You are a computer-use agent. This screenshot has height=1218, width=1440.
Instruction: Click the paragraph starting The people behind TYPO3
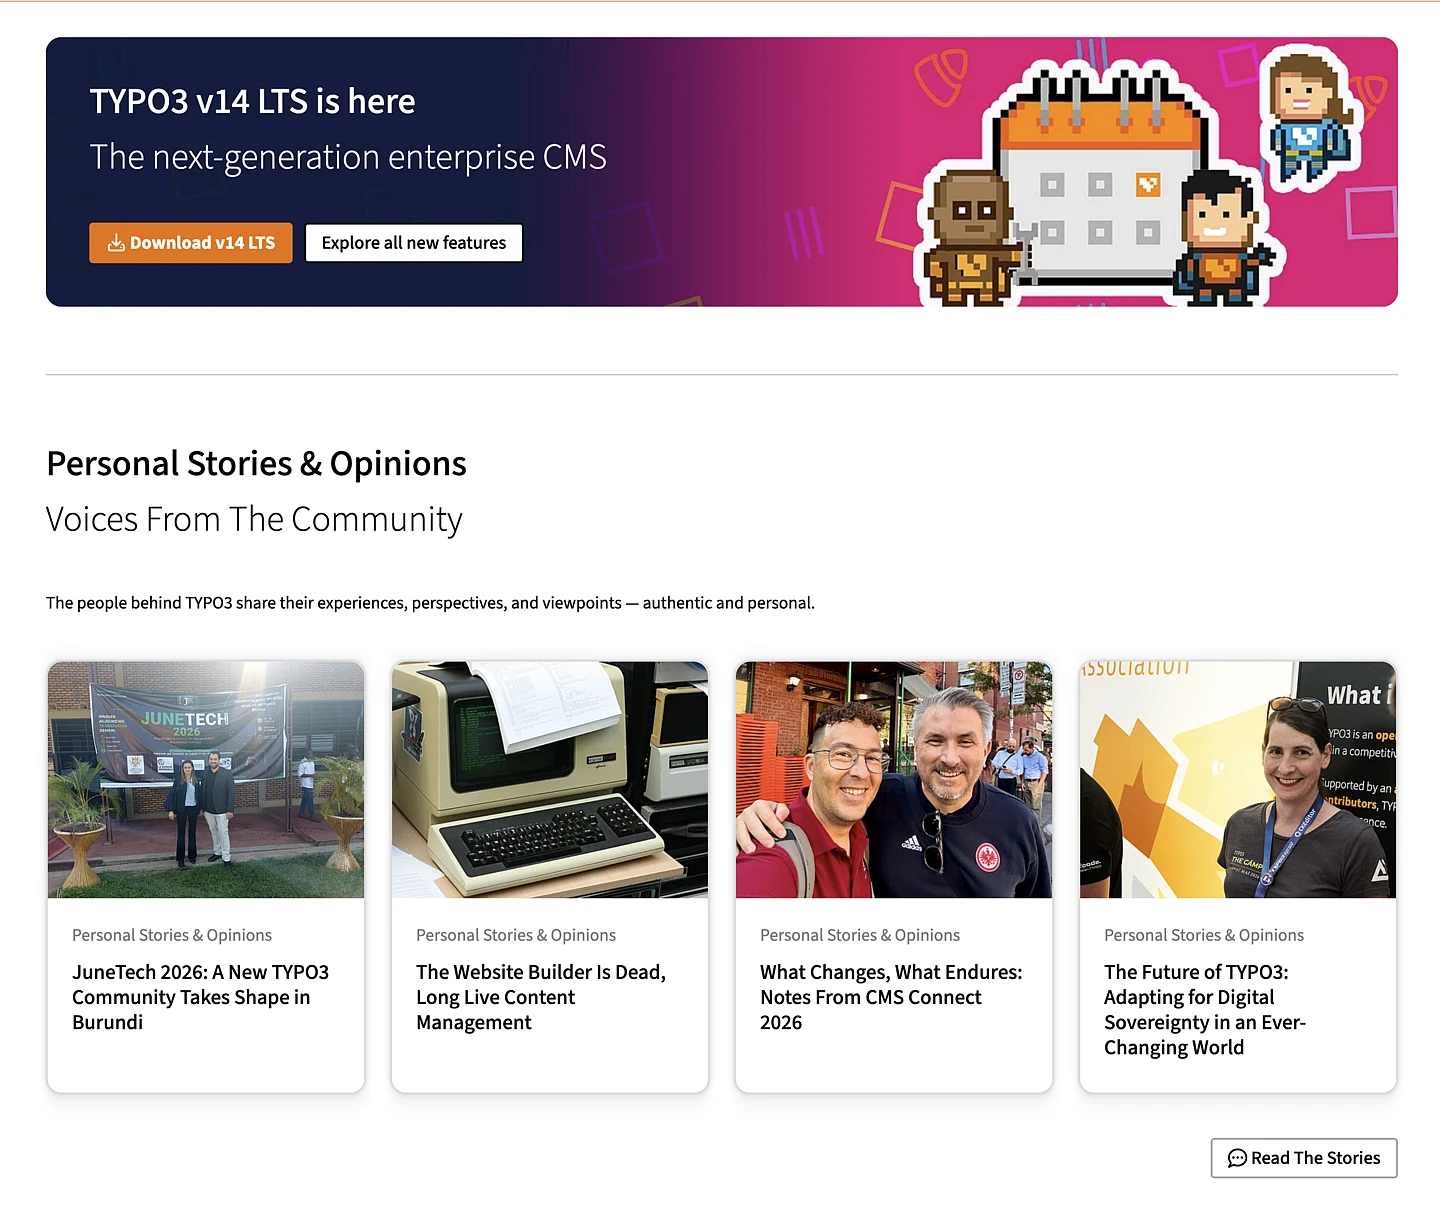click(430, 603)
